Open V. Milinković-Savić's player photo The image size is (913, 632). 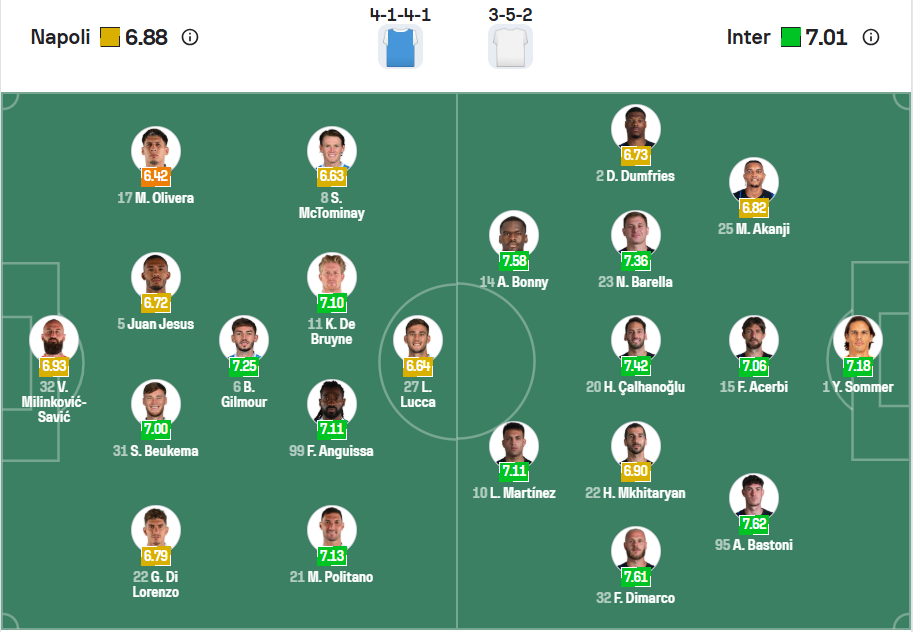53,339
